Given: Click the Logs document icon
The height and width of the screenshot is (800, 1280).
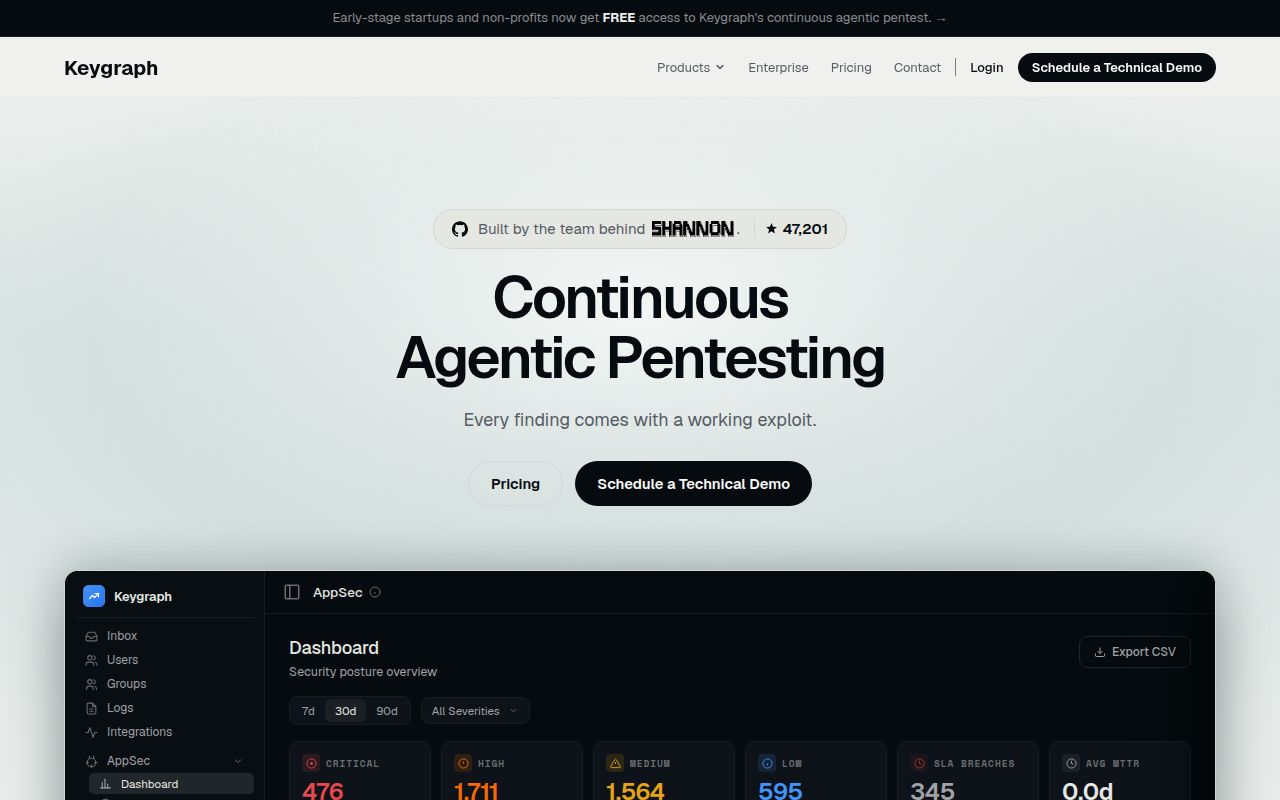Looking at the screenshot, I should 92,708.
